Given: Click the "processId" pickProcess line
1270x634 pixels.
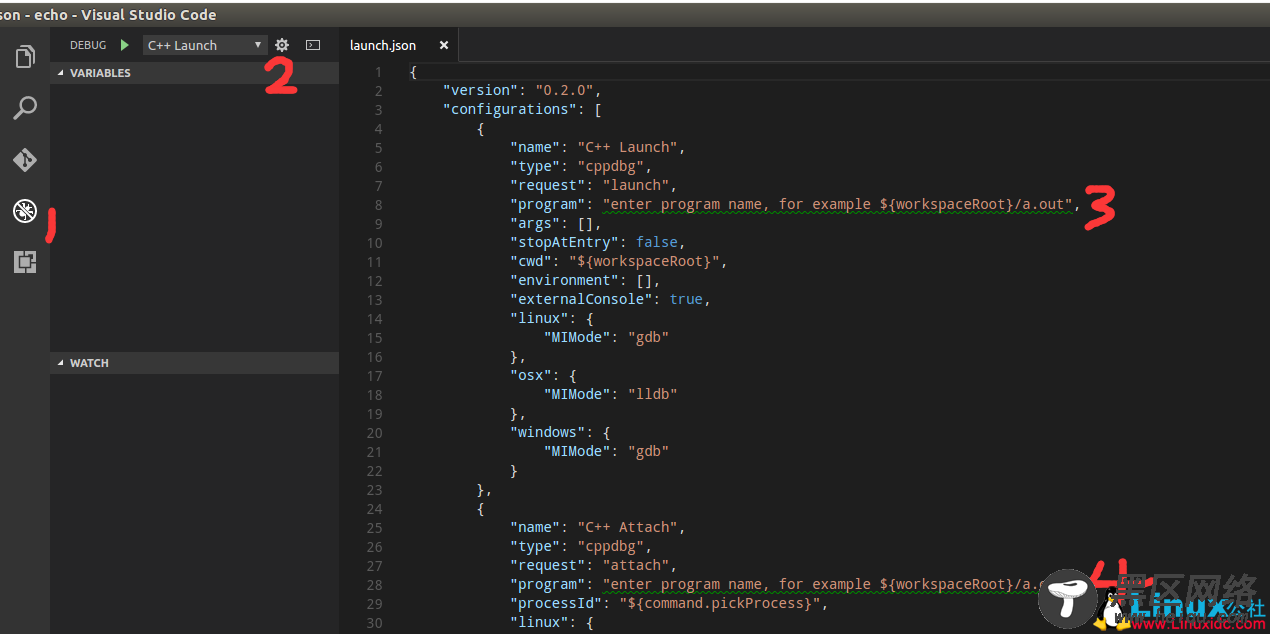Looking at the screenshot, I should point(669,603).
